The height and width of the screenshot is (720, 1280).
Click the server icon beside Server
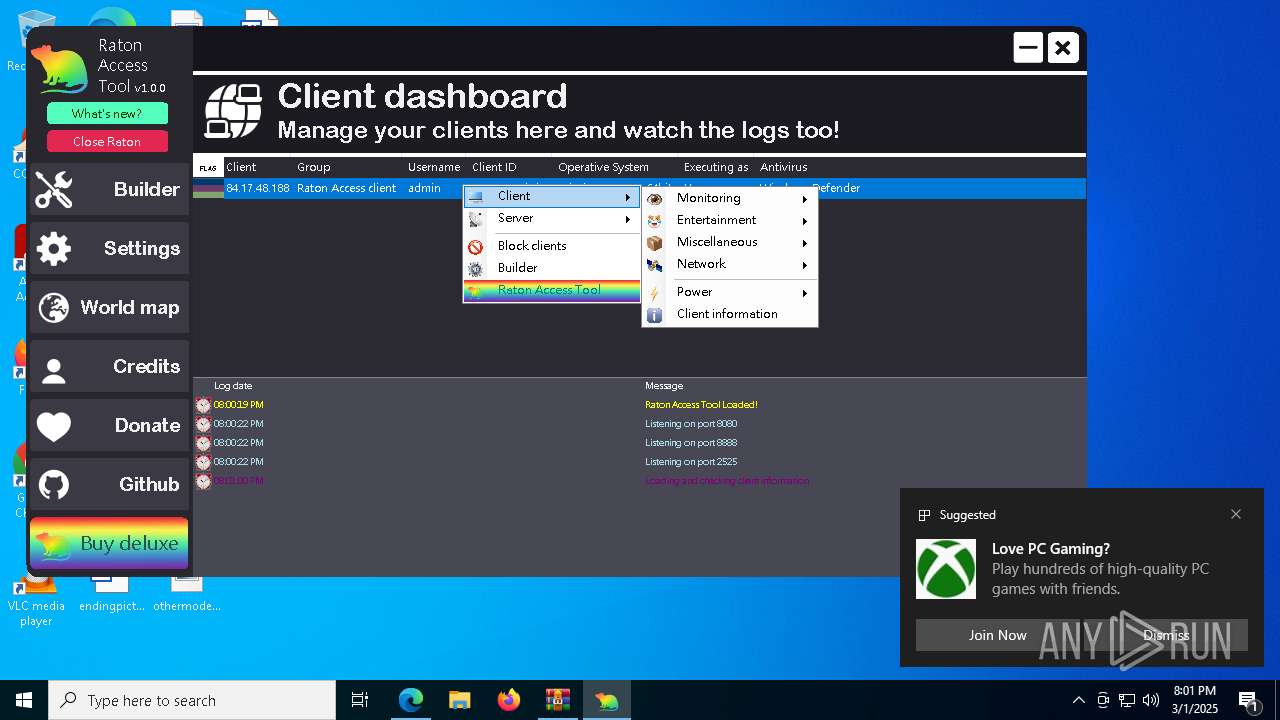[x=476, y=219]
